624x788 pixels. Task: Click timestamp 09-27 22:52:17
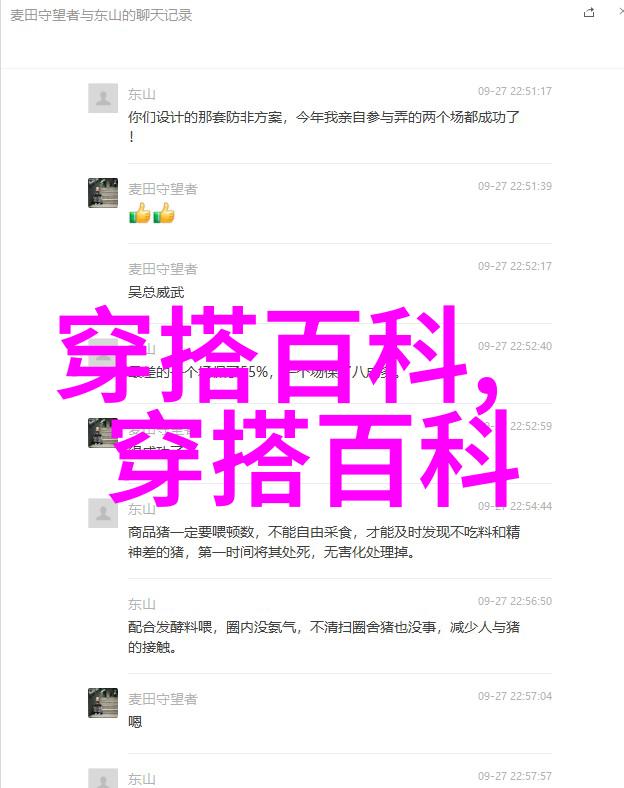click(514, 266)
